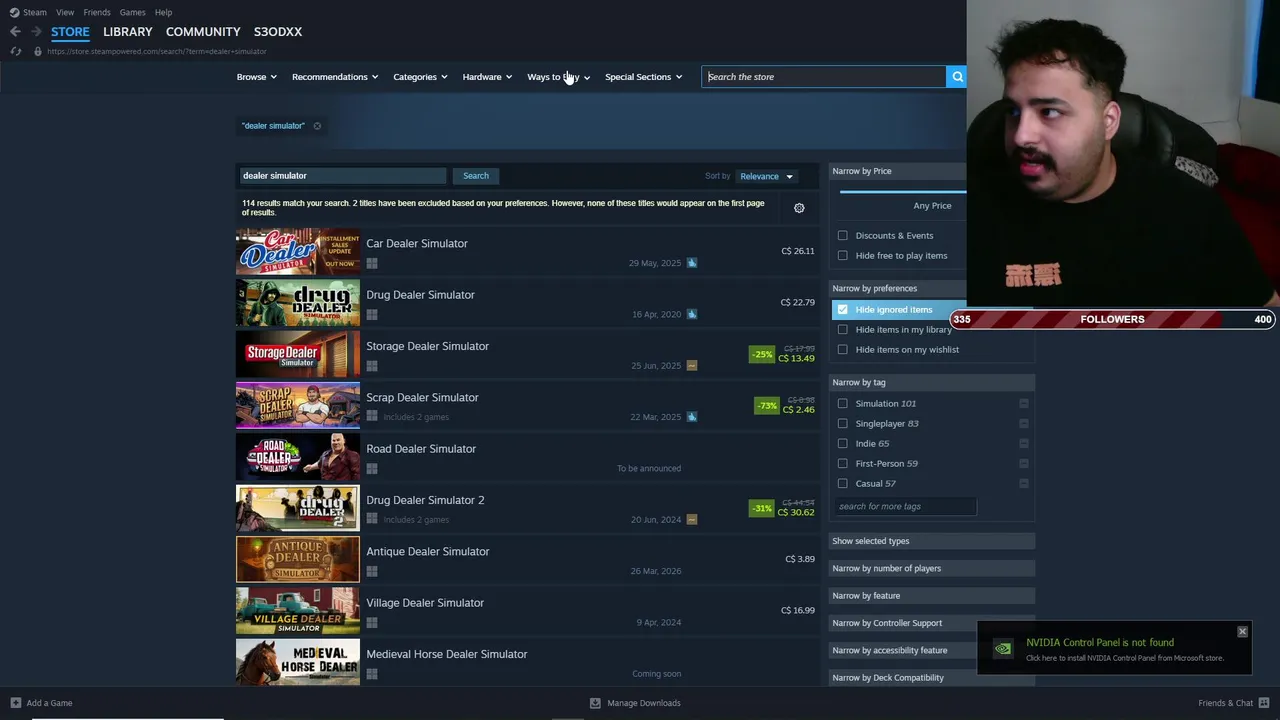Click the NVIDIA notification icon

[1002, 649]
